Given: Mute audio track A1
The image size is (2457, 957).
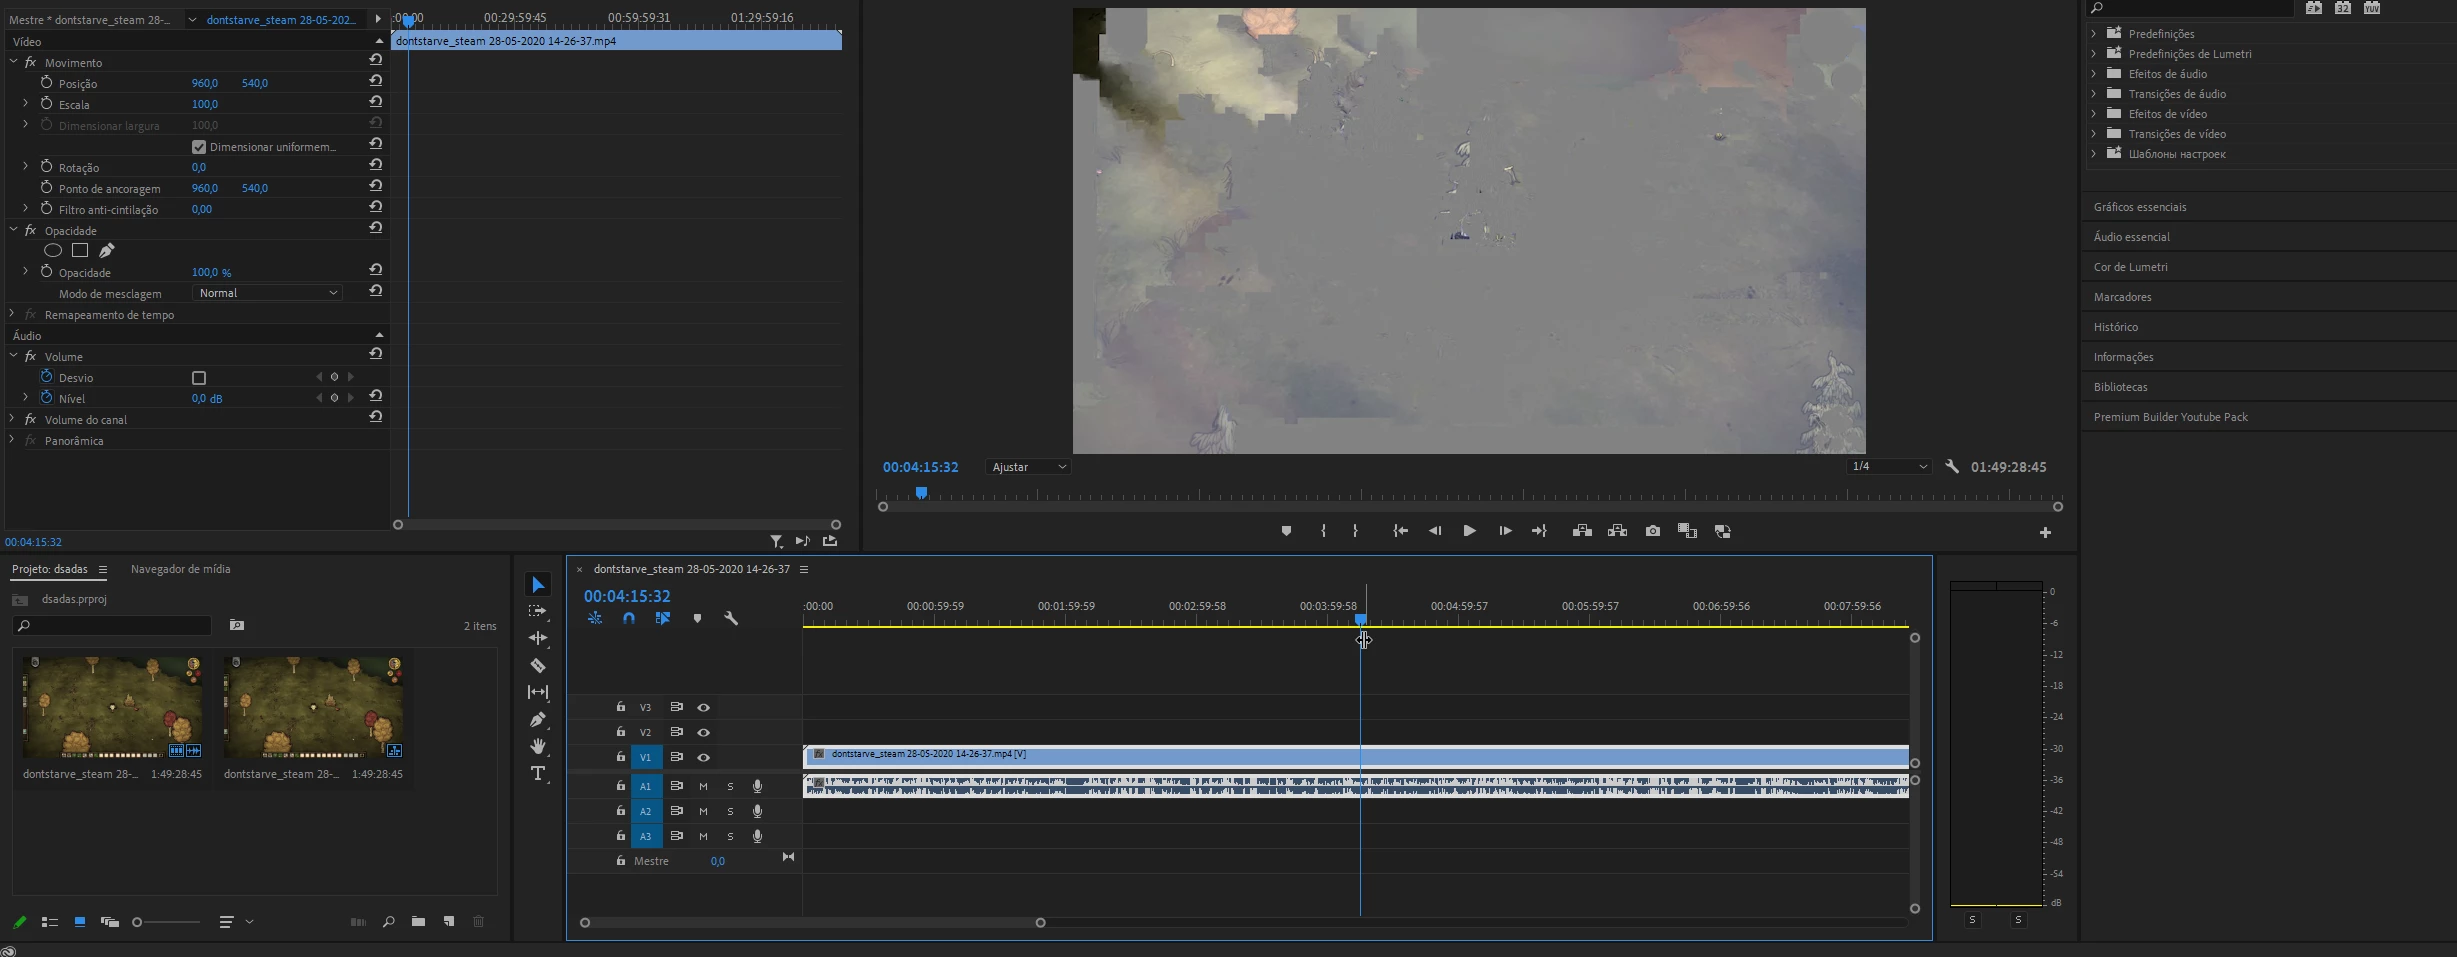Looking at the screenshot, I should (703, 786).
